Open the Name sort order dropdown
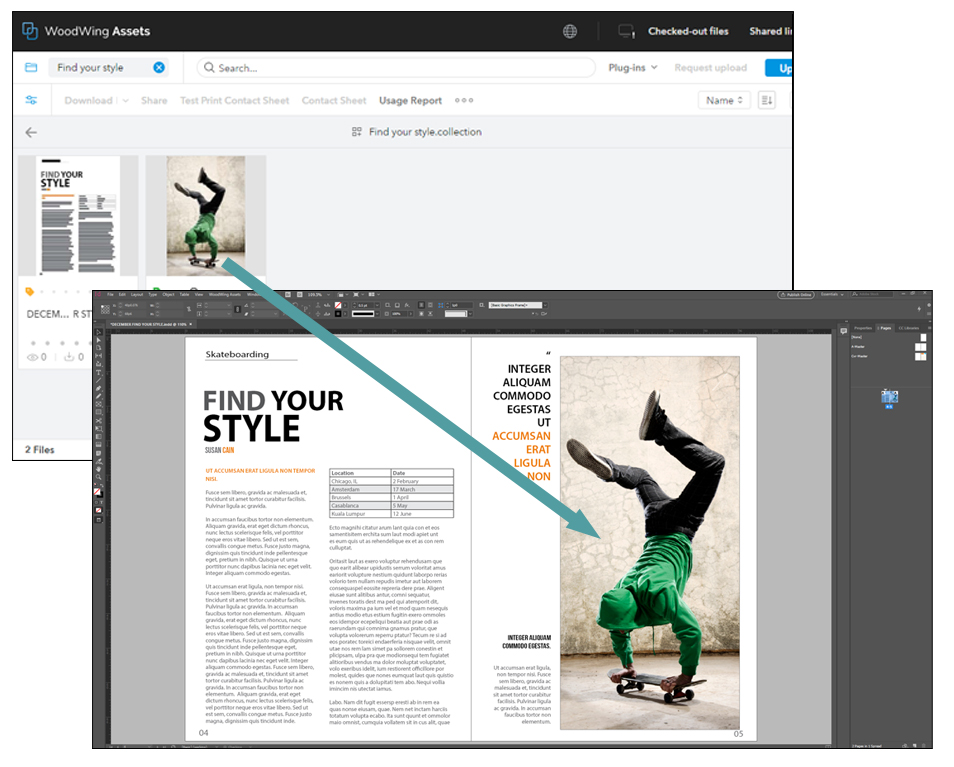This screenshot has height=767, width=954. click(x=723, y=100)
